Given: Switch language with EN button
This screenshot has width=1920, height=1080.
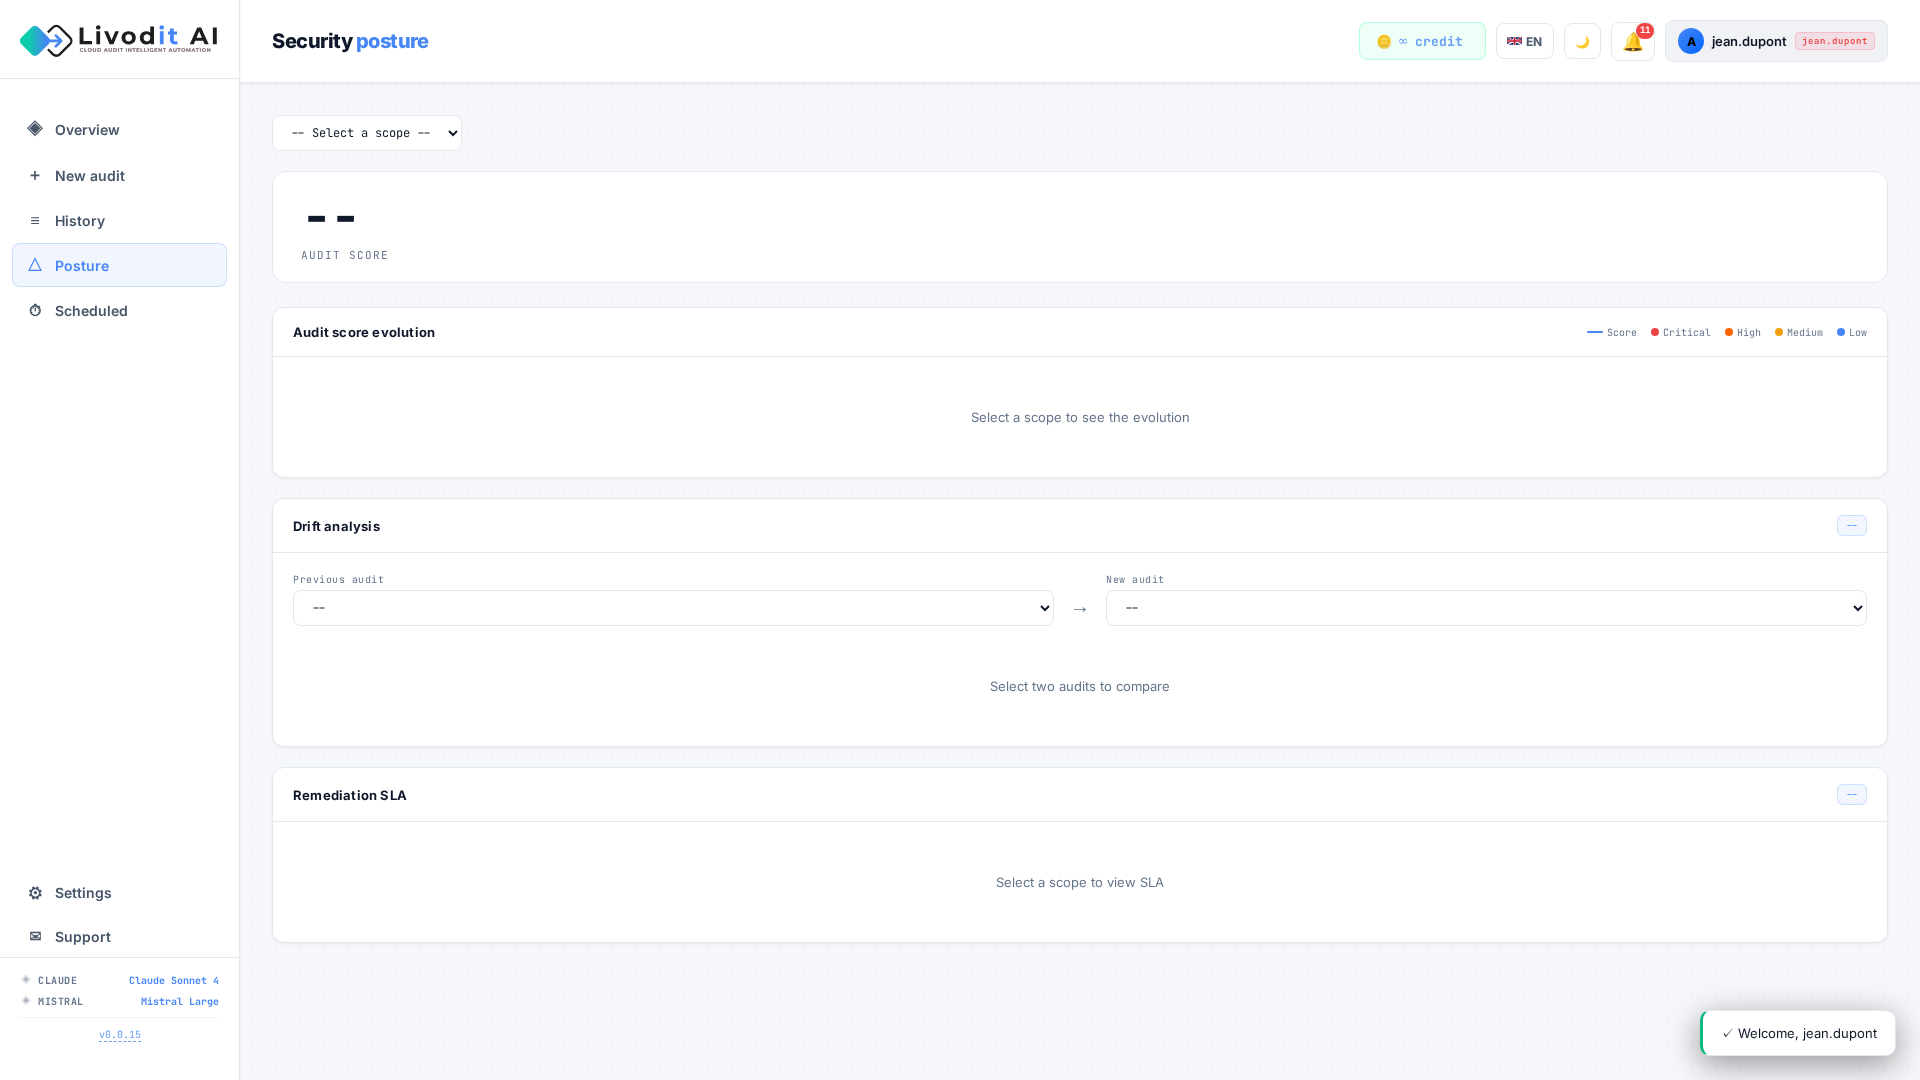Looking at the screenshot, I should pos(1524,42).
